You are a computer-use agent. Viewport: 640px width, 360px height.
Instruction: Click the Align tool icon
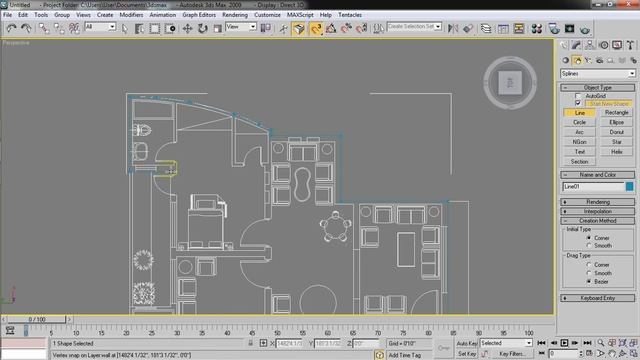coord(468,28)
